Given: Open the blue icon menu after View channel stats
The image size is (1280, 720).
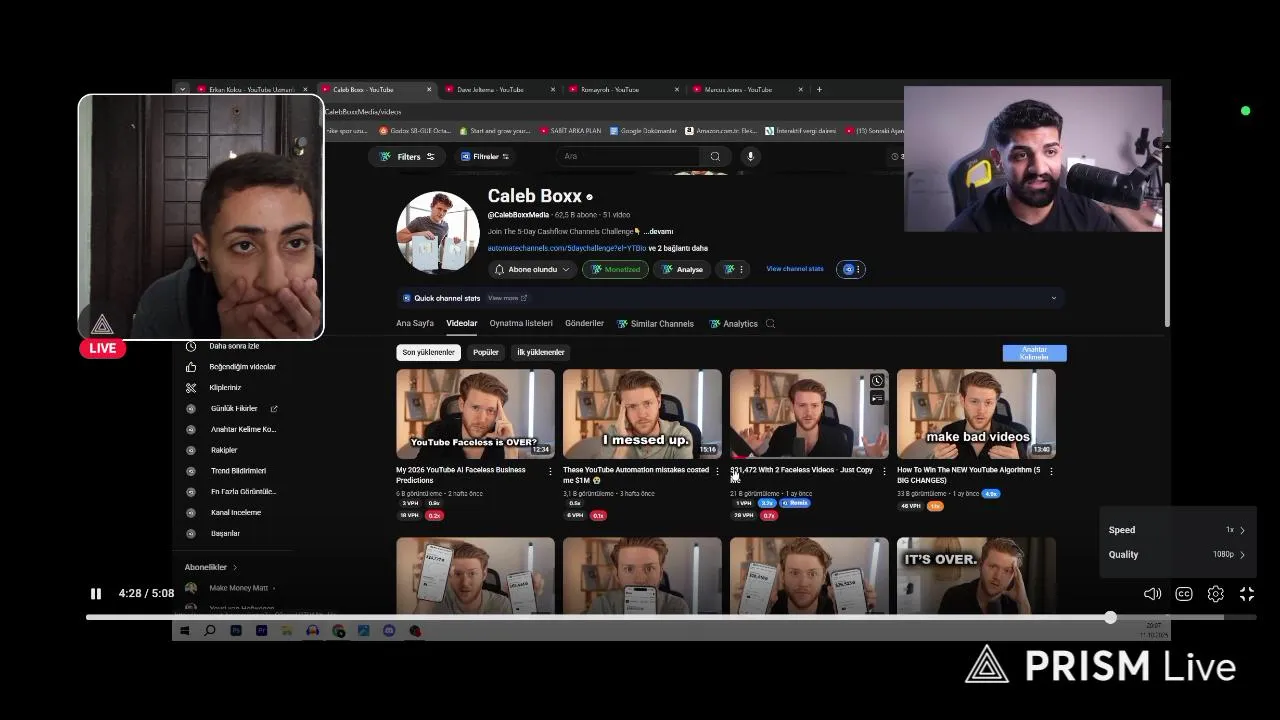Looking at the screenshot, I should click(851, 269).
